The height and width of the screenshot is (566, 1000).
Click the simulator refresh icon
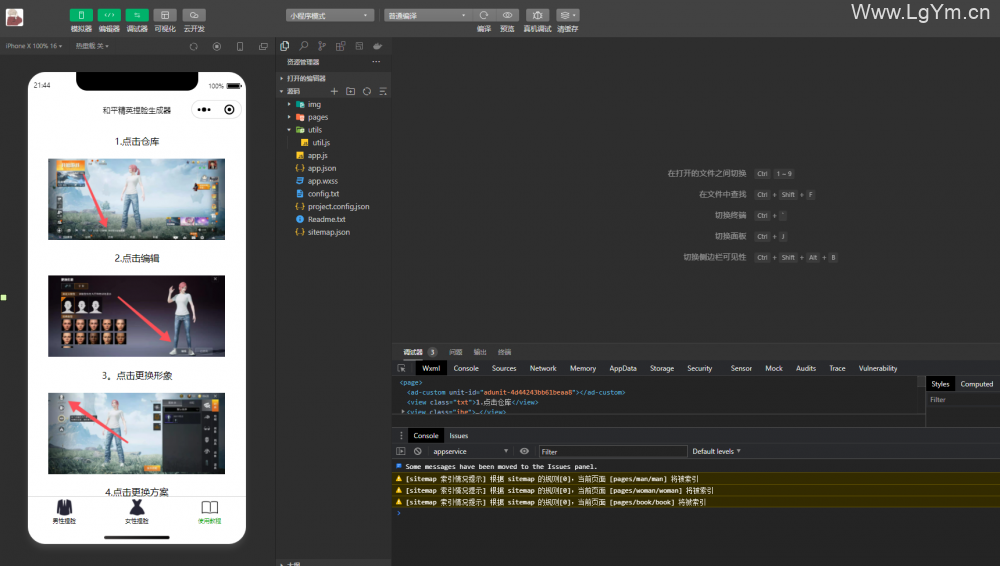pyautogui.click(x=194, y=47)
